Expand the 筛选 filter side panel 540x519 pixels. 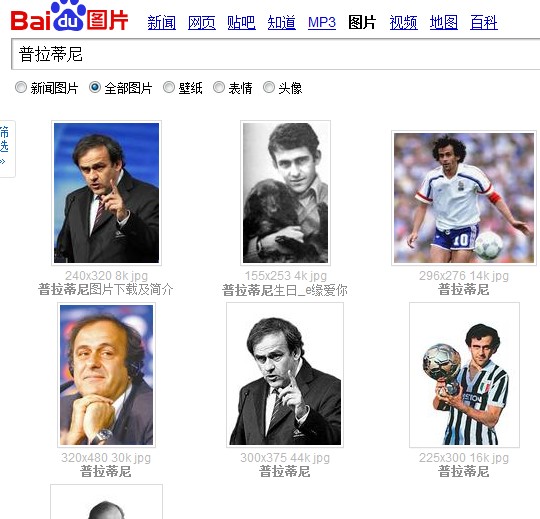[x=5, y=149]
